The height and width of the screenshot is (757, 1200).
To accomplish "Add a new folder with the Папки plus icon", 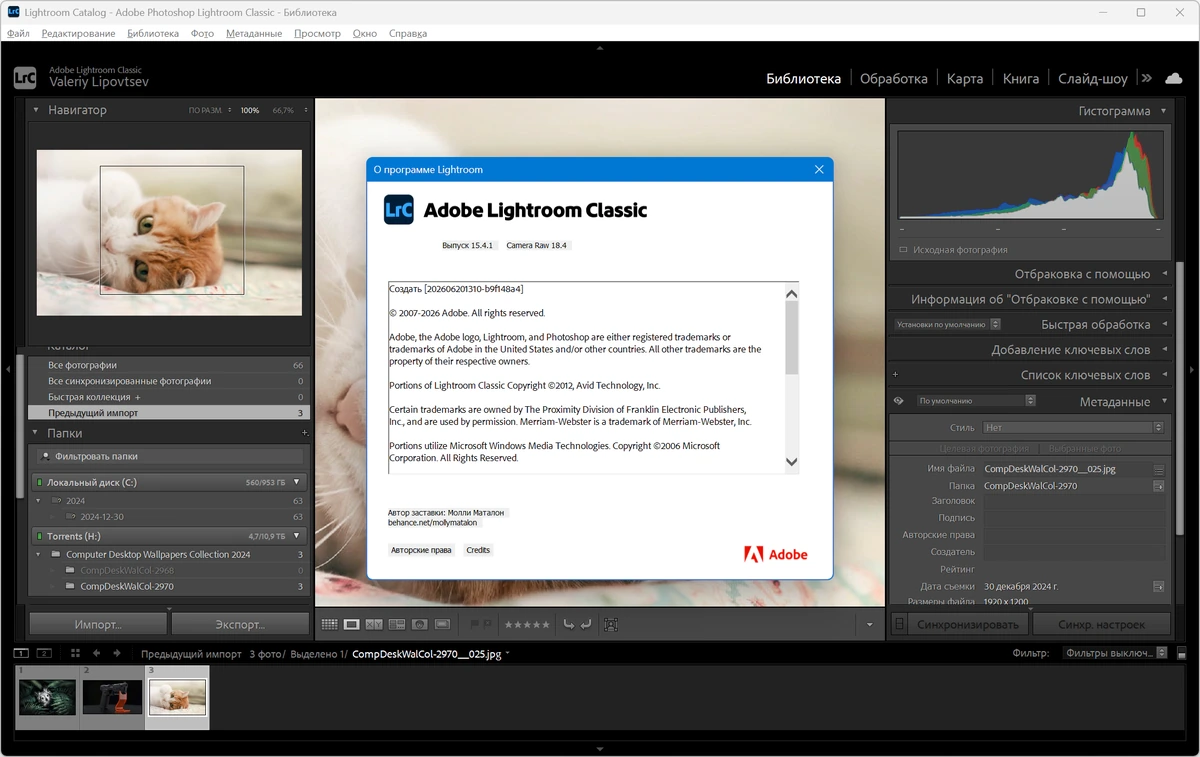I will tap(305, 433).
